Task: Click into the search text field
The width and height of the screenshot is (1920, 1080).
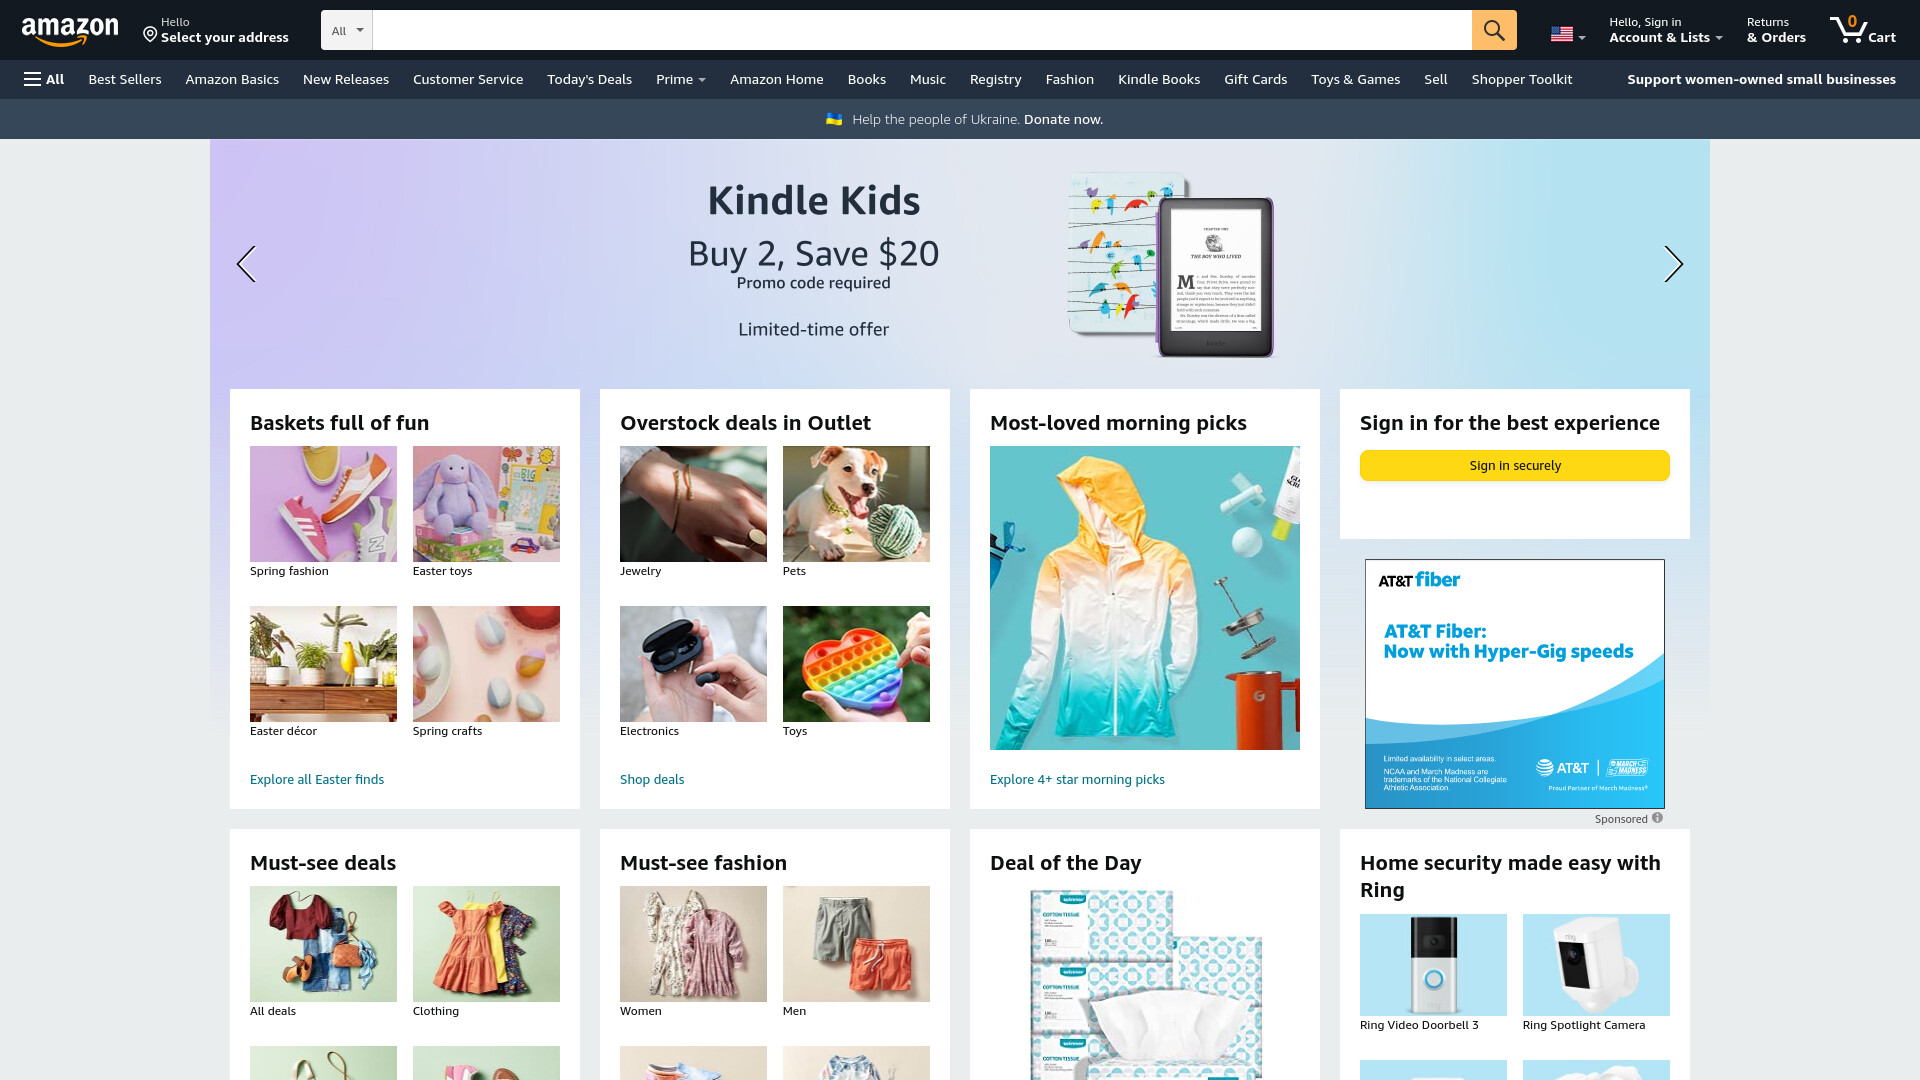Action: tap(921, 30)
